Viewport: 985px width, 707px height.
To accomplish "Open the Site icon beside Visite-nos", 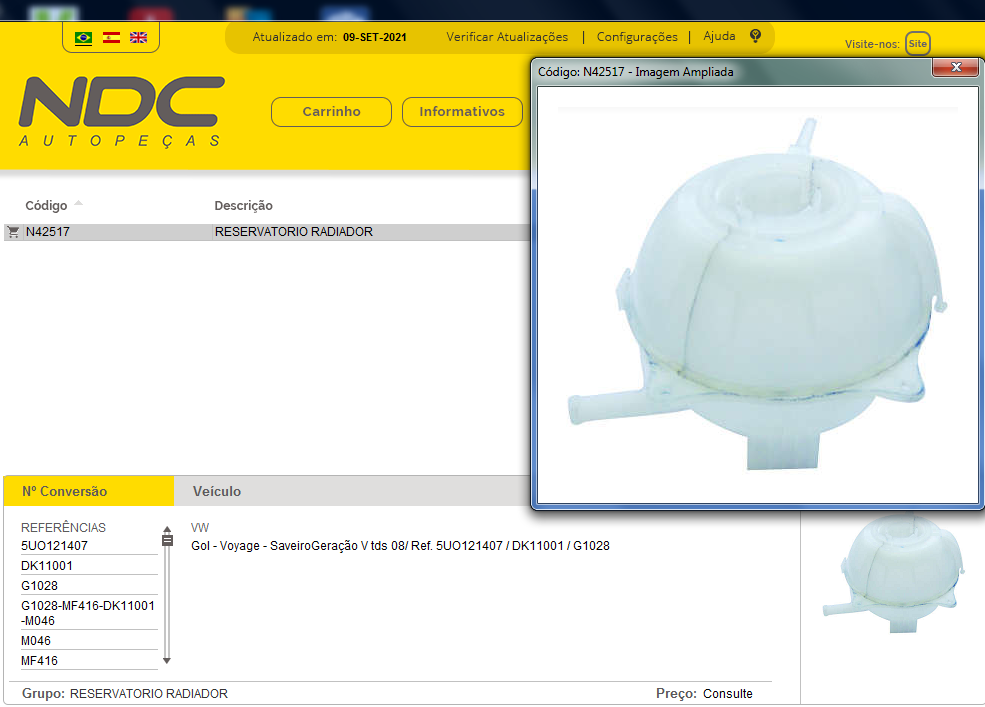I will coord(917,44).
